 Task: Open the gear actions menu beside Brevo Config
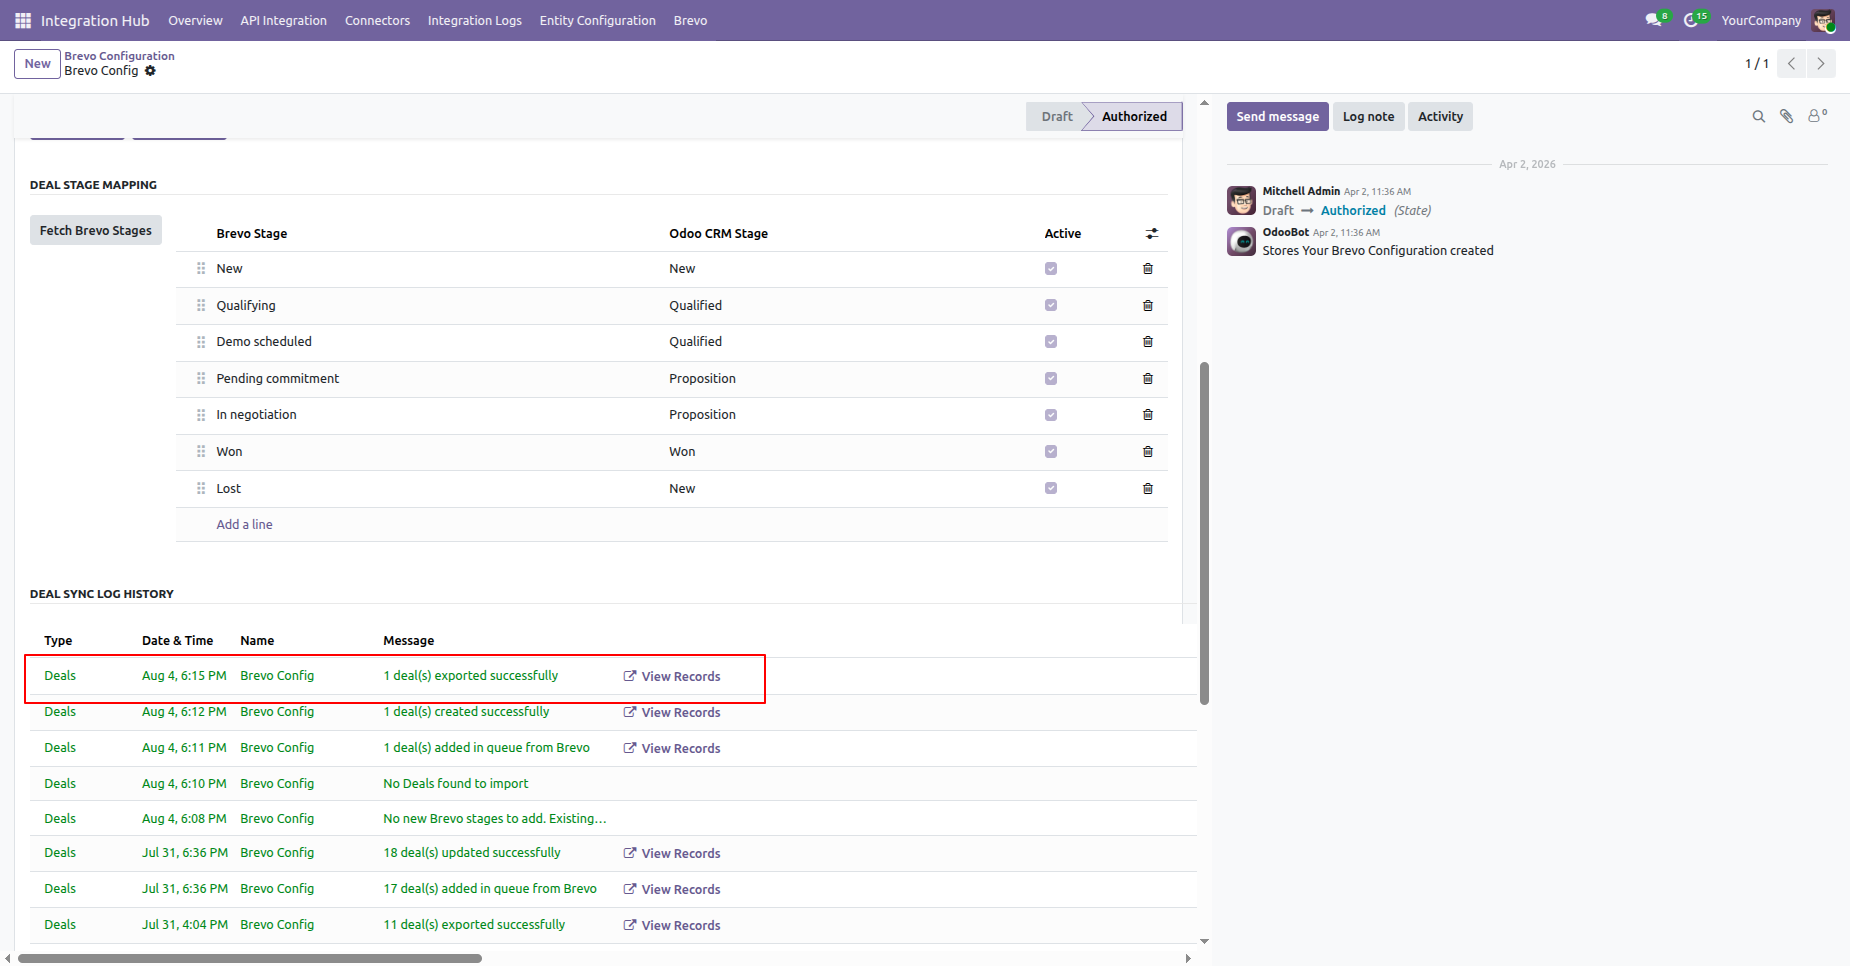pos(150,71)
